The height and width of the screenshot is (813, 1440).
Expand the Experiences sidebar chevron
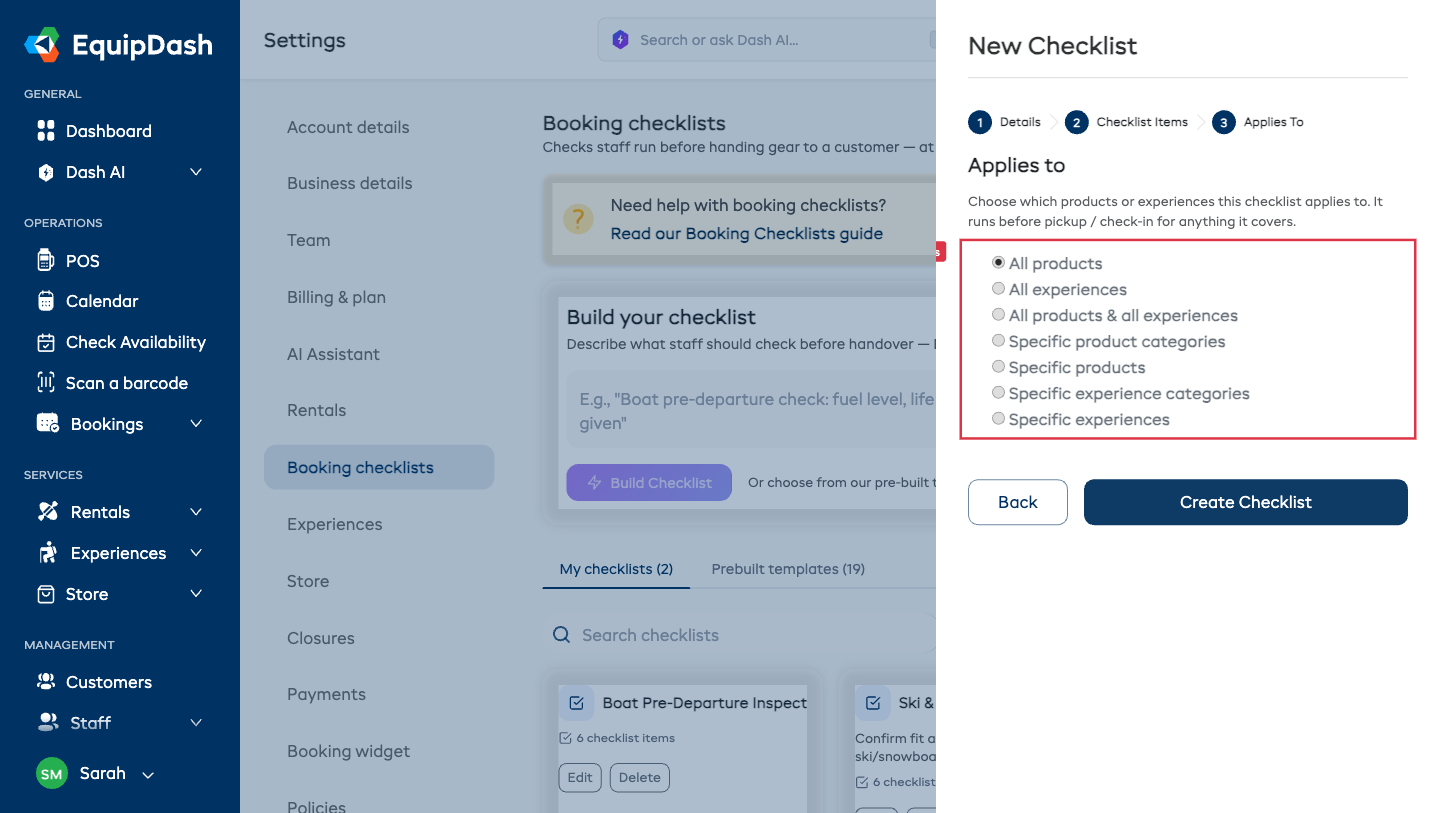click(x=196, y=553)
